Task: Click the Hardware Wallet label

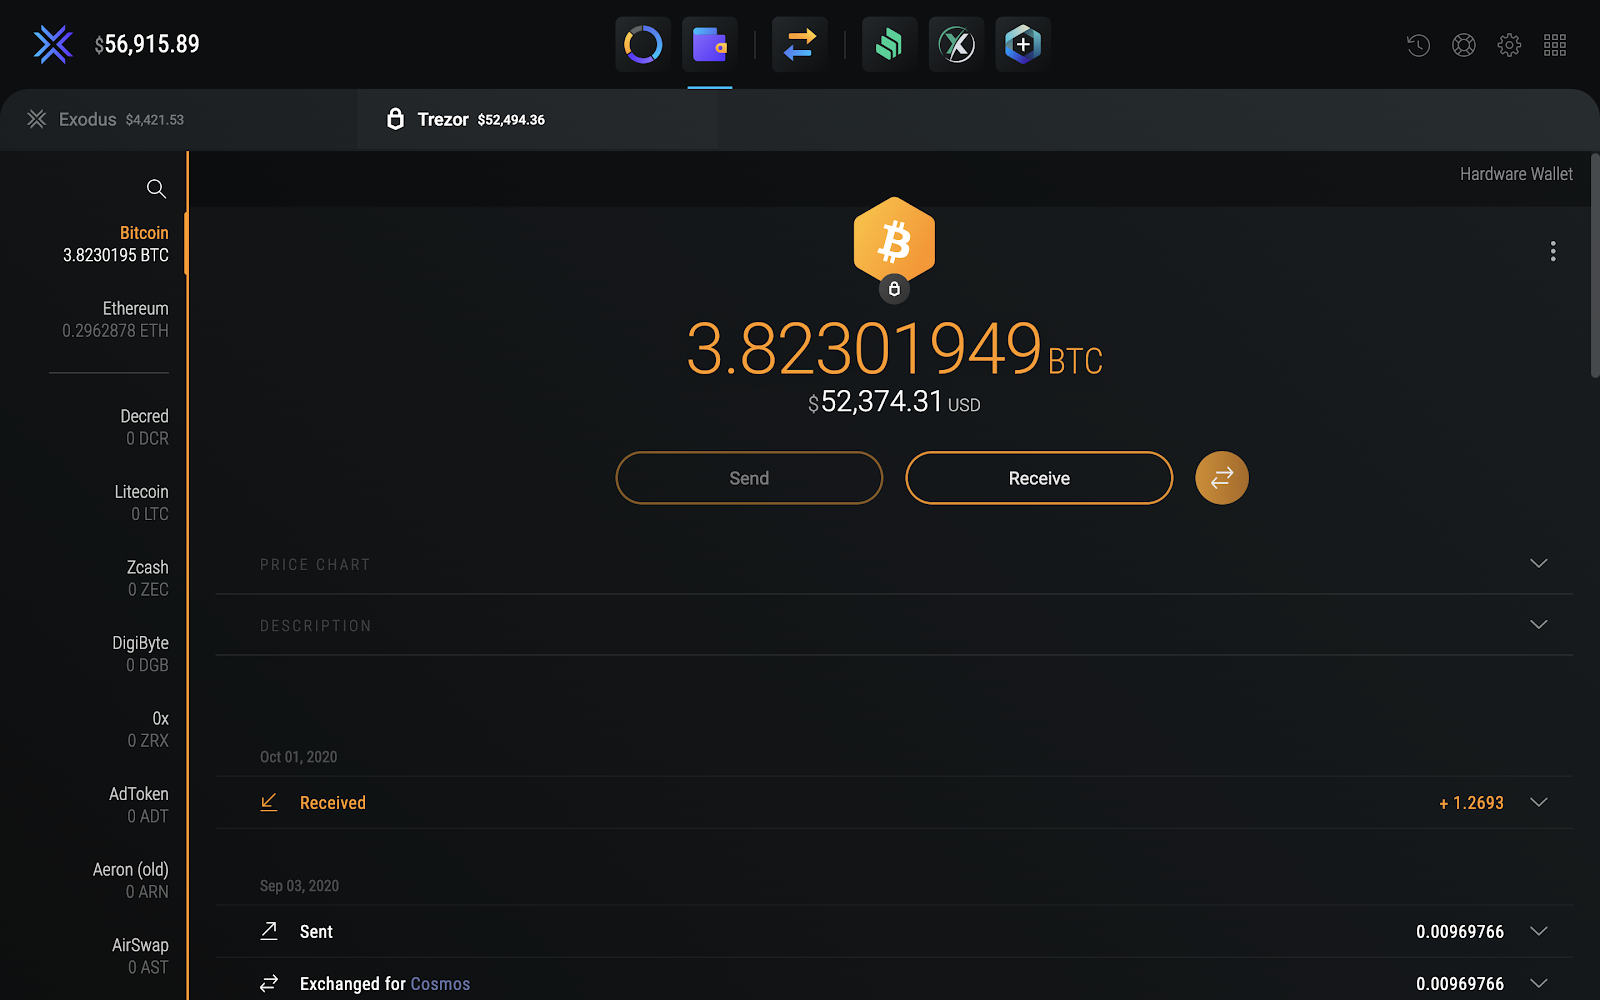Action: point(1516,174)
